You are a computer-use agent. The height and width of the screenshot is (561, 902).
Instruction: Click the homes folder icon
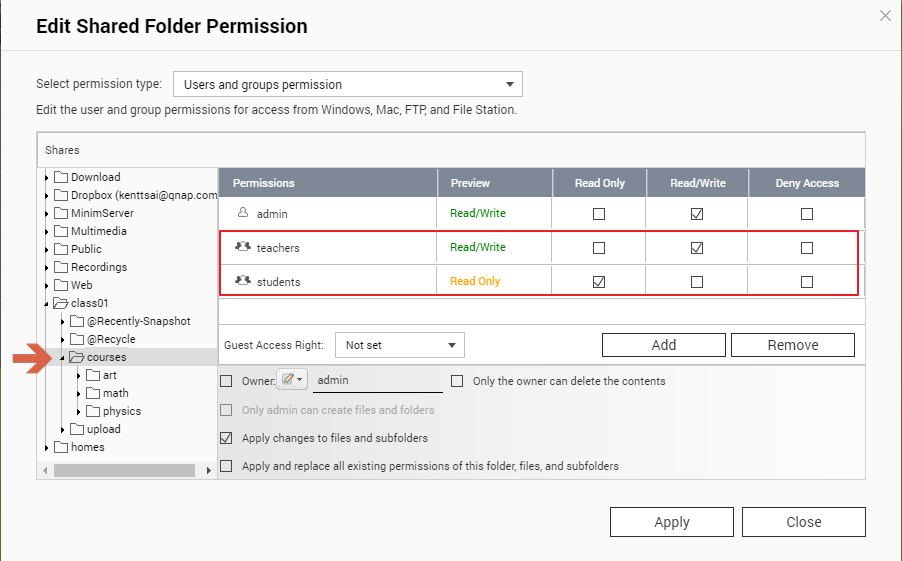[x=61, y=447]
